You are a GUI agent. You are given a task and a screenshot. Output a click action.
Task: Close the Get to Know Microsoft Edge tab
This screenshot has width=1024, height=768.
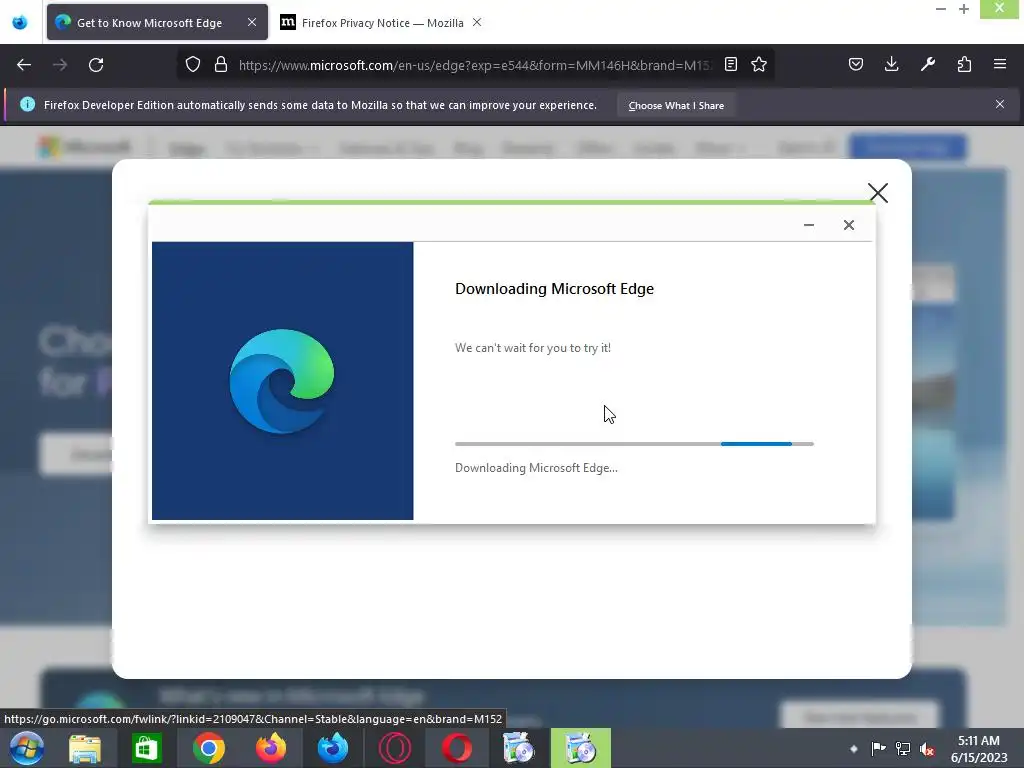click(252, 22)
